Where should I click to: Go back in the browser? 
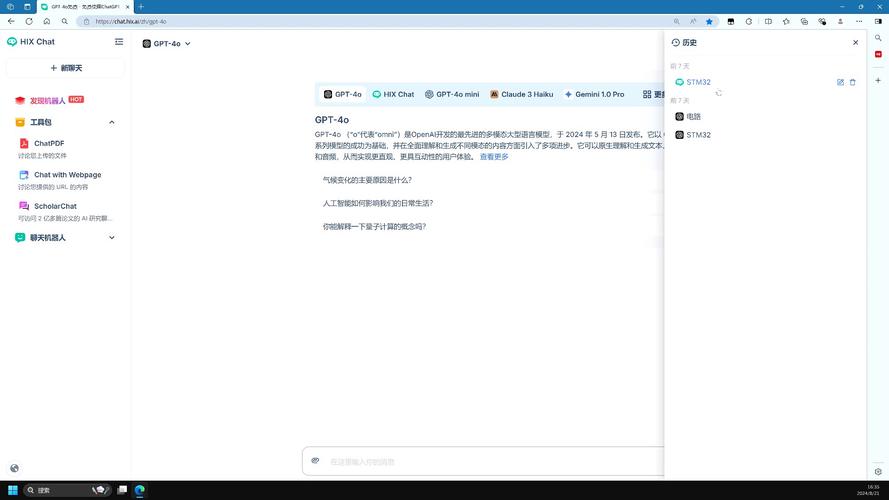(x=11, y=22)
